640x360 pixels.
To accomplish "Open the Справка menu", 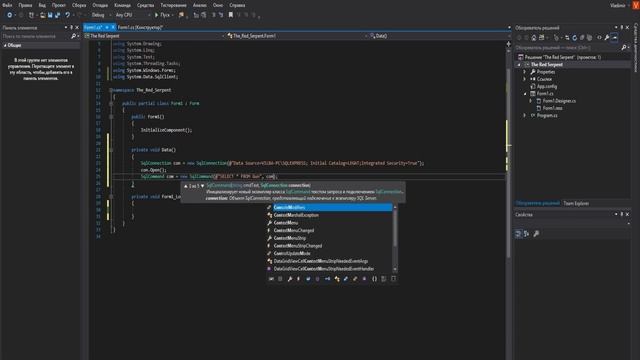I will [x=237, y=5].
